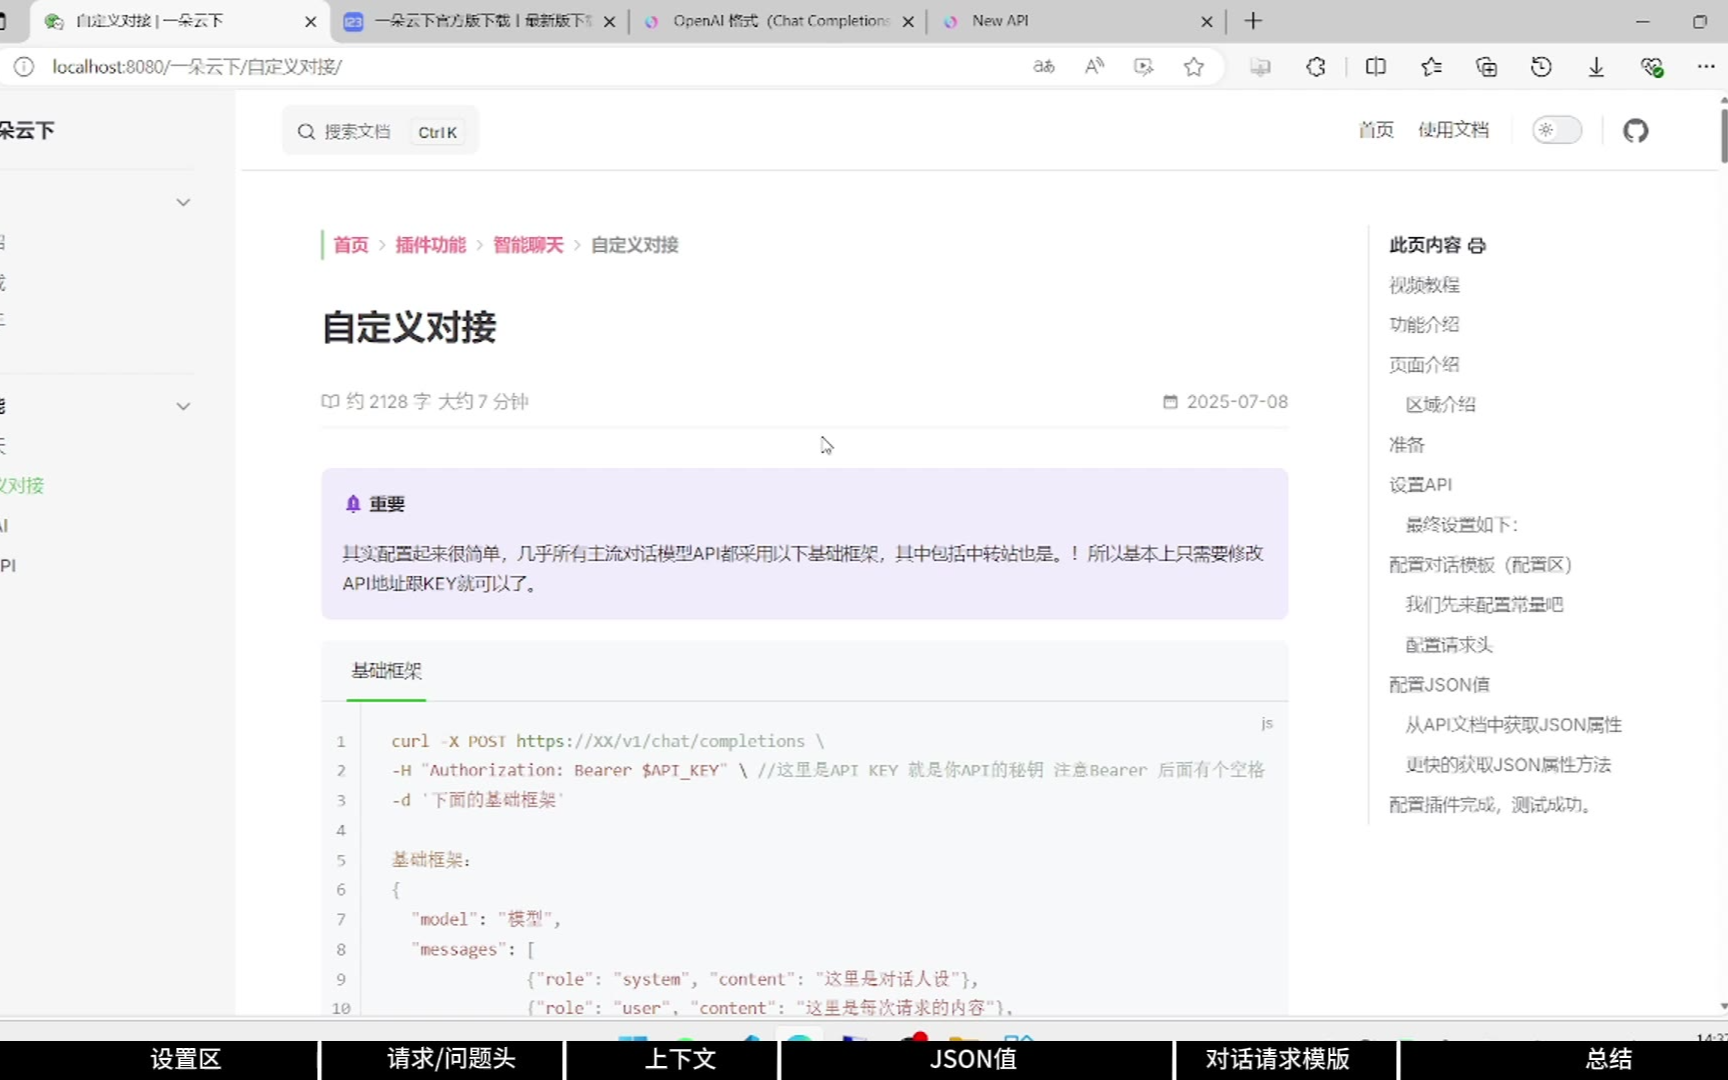Switch to the OpenAI 格式 Chat Completions tab
Screen dimensions: 1728x1080
point(779,21)
